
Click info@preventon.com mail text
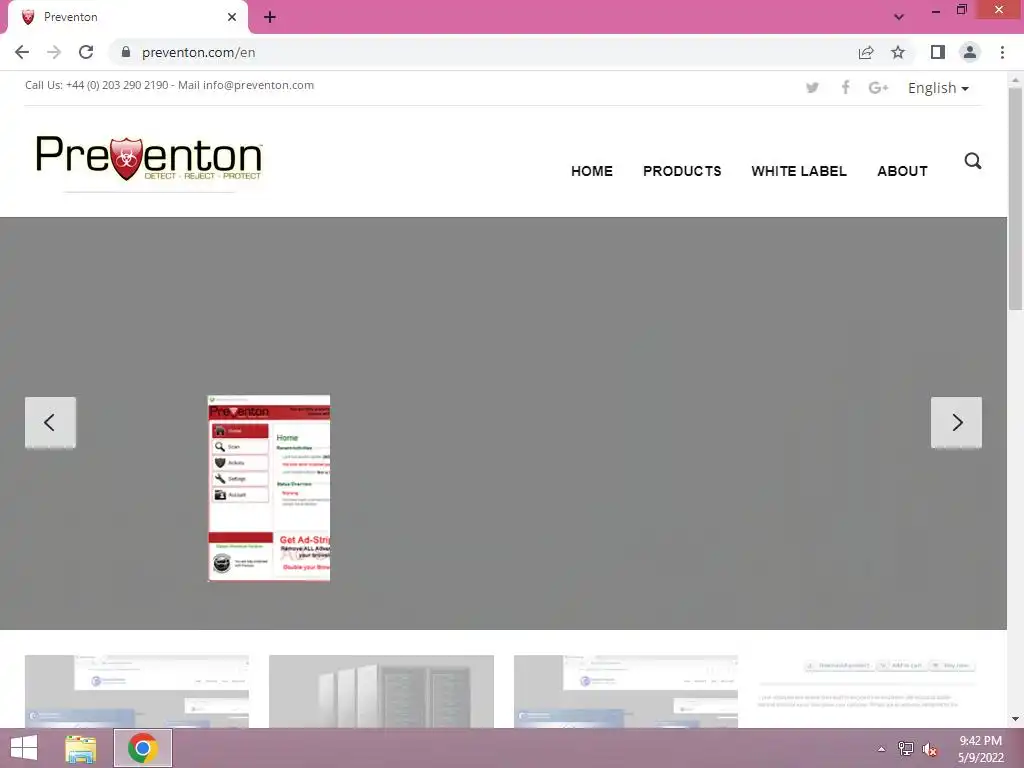[x=258, y=85]
